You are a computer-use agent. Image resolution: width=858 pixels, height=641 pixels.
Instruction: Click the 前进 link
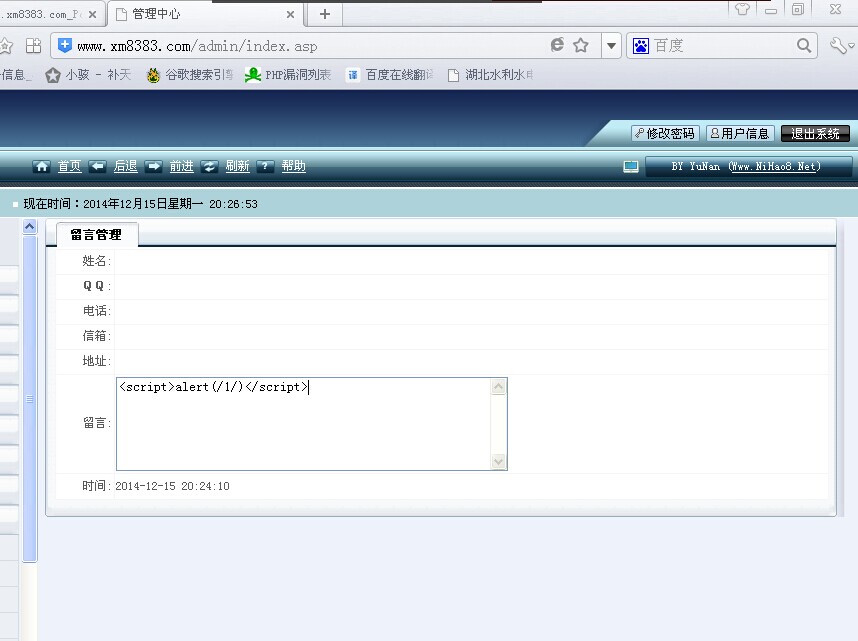(x=182, y=166)
